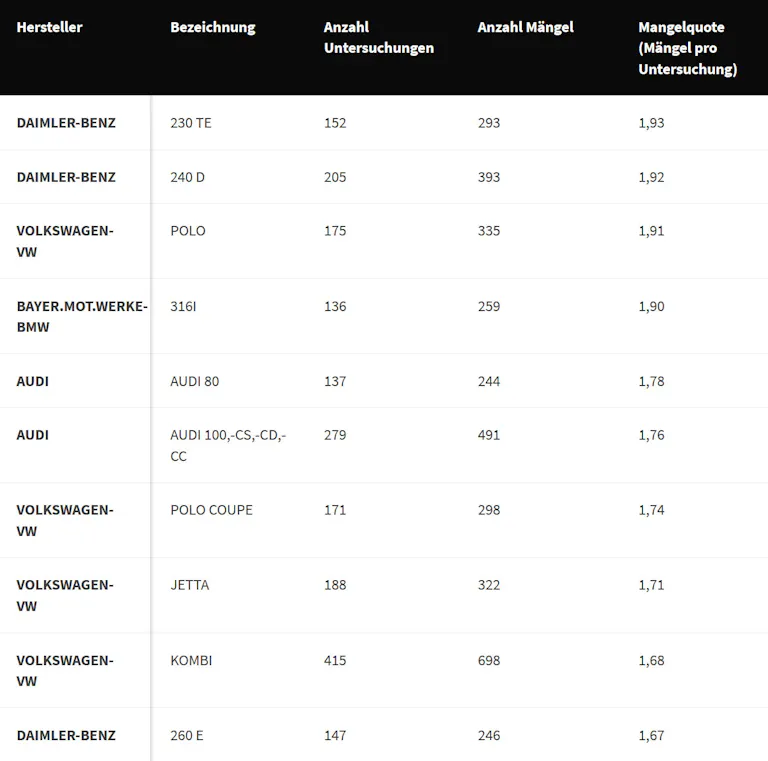Select the 240 D model cell
This screenshot has height=761, width=768.
(187, 177)
